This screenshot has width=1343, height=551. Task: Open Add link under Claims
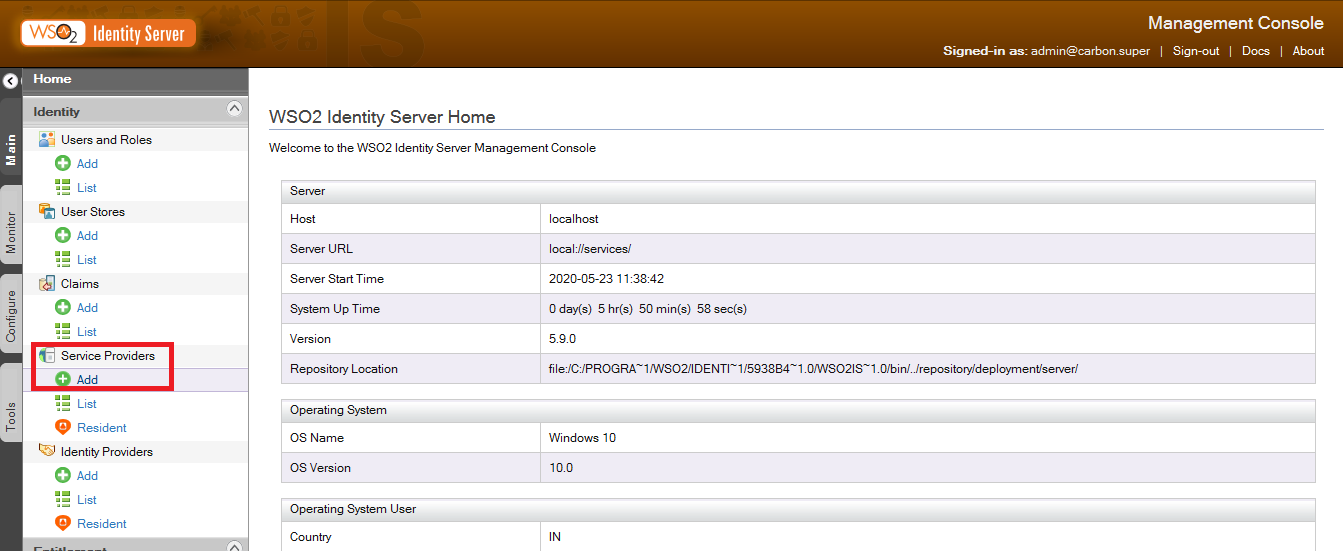point(87,308)
